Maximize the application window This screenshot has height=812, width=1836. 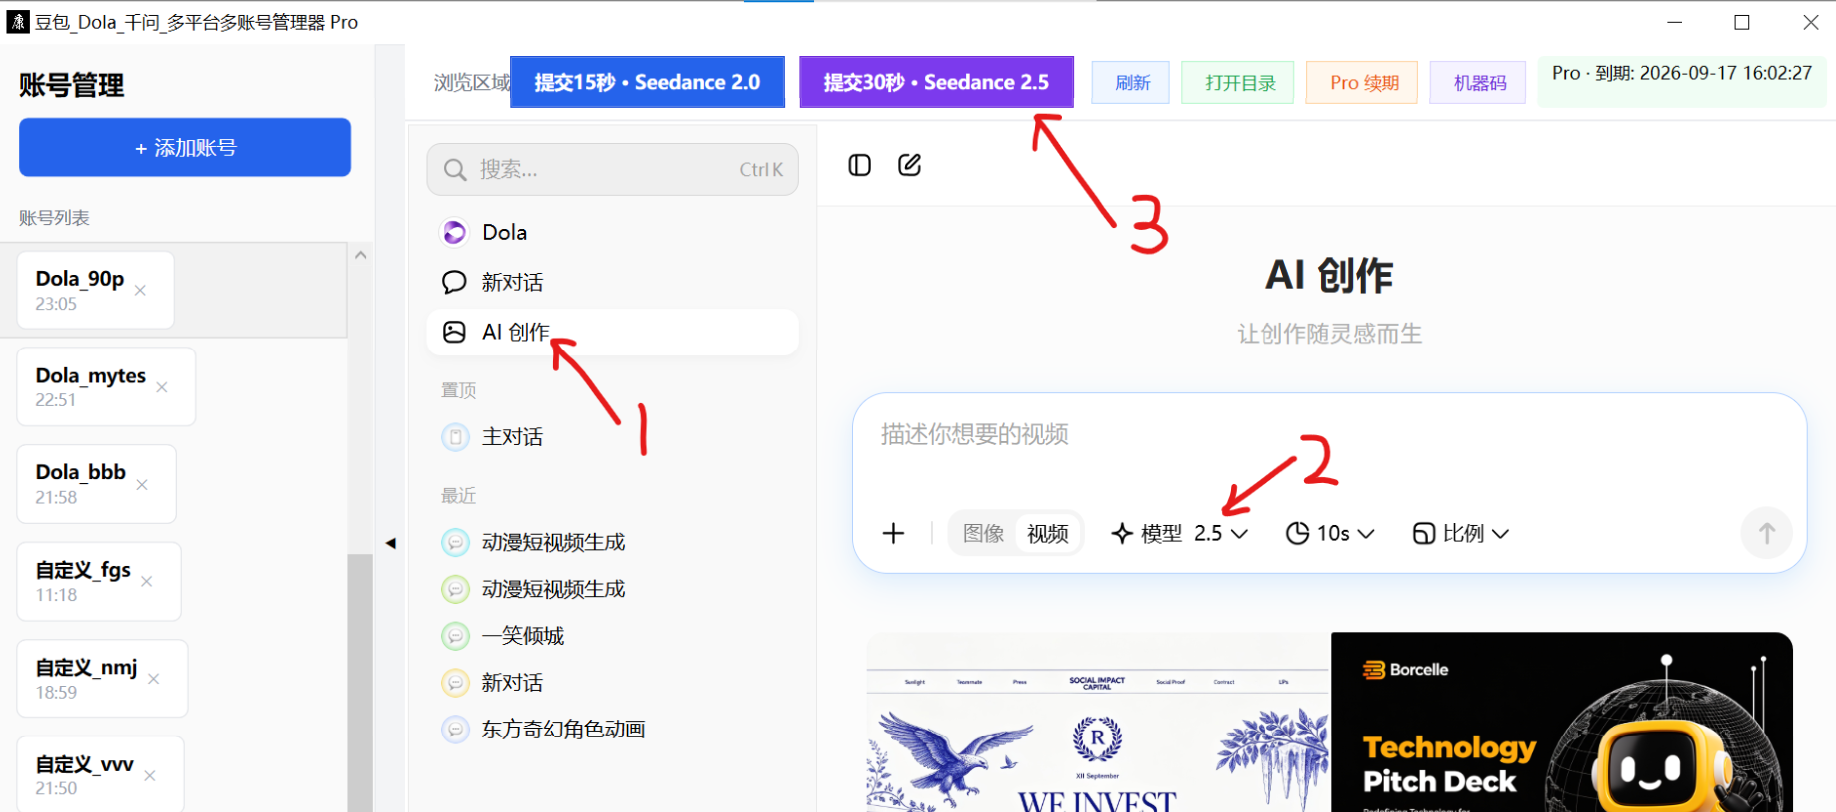[1742, 22]
